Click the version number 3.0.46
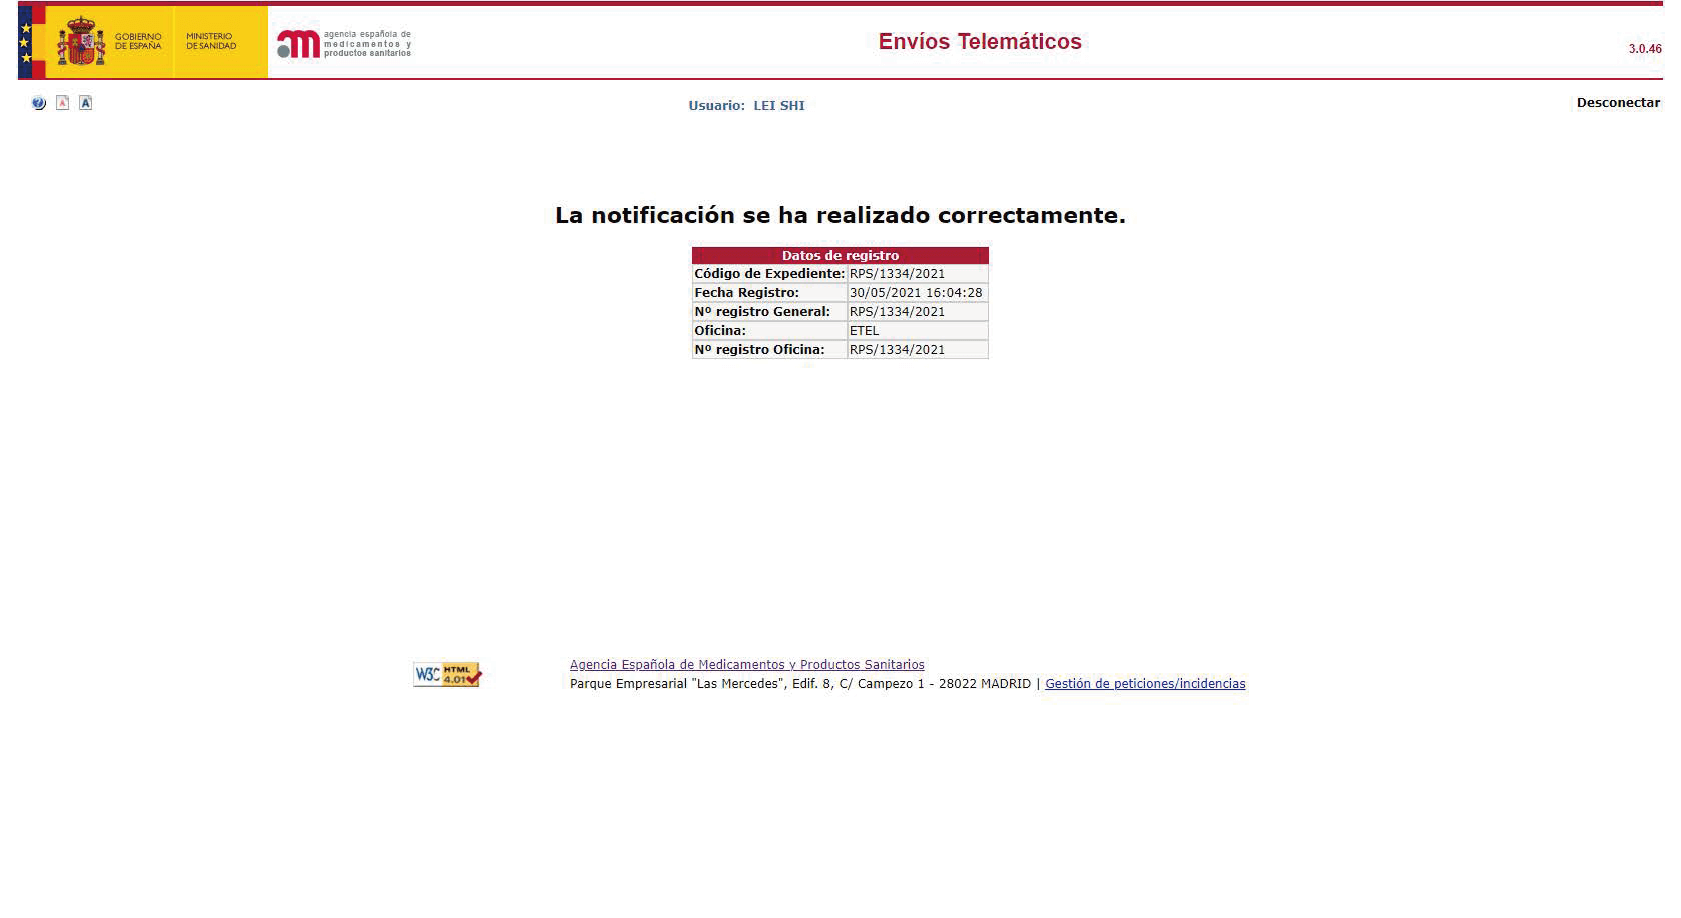This screenshot has width=1681, height=918. 1644,49
